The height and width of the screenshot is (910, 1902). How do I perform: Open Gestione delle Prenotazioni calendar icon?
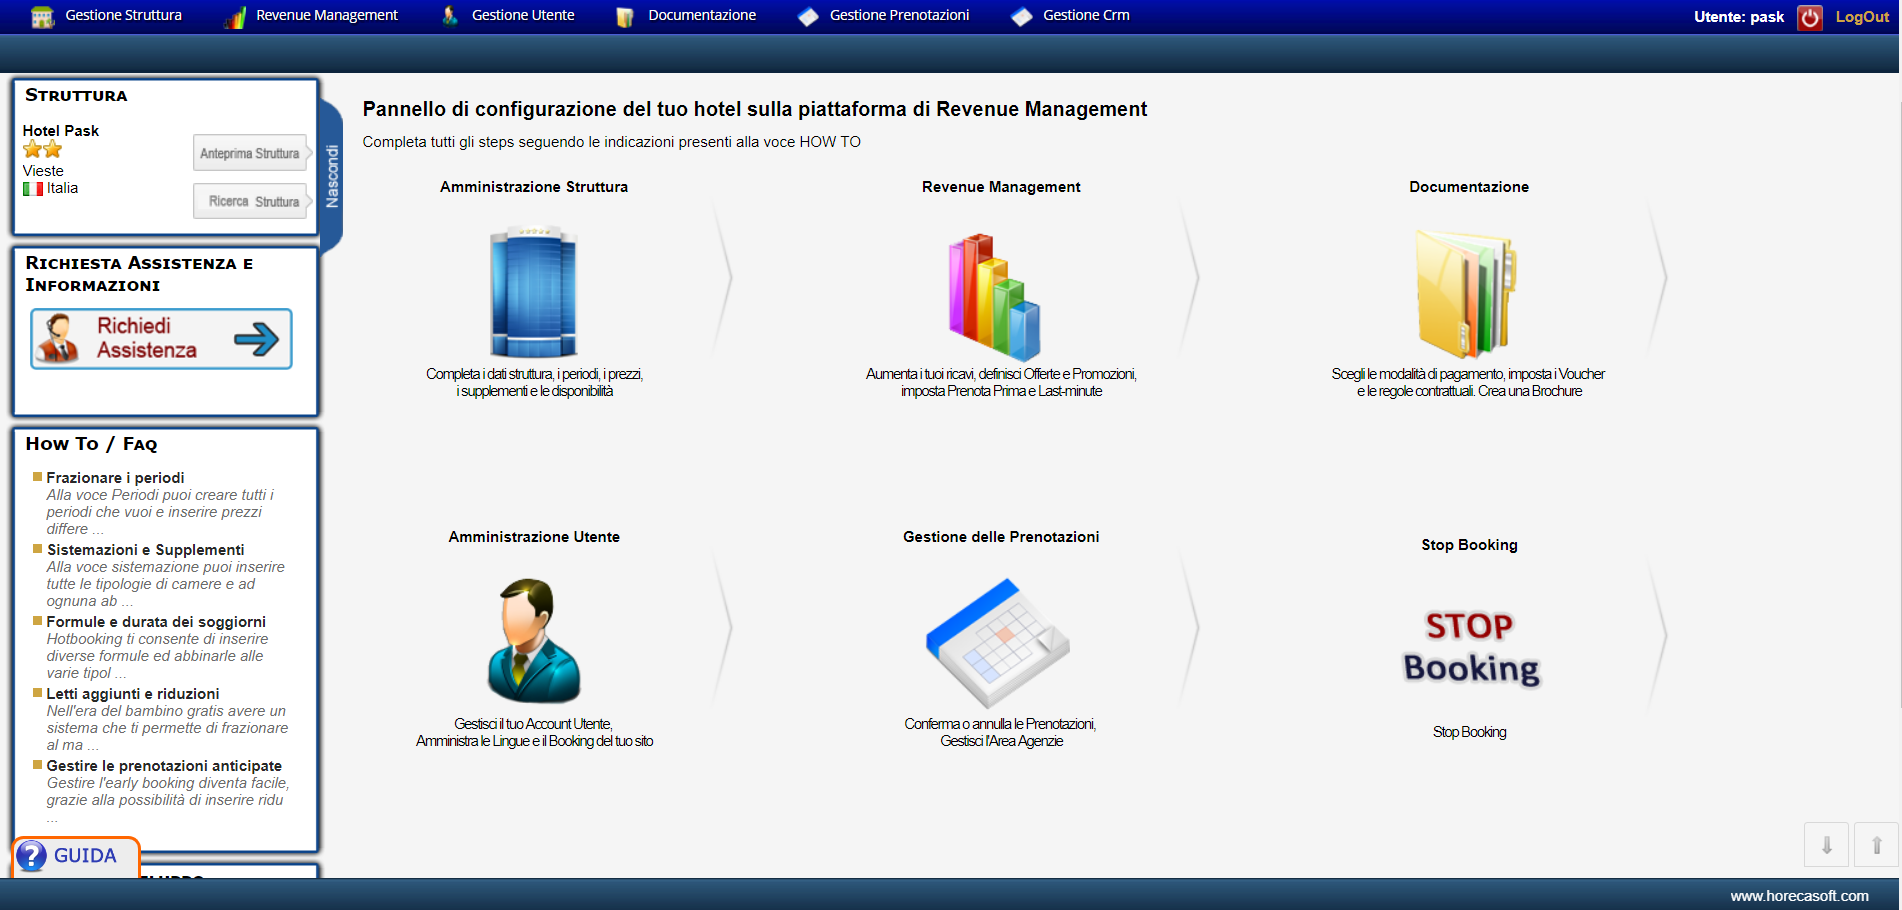coord(998,643)
